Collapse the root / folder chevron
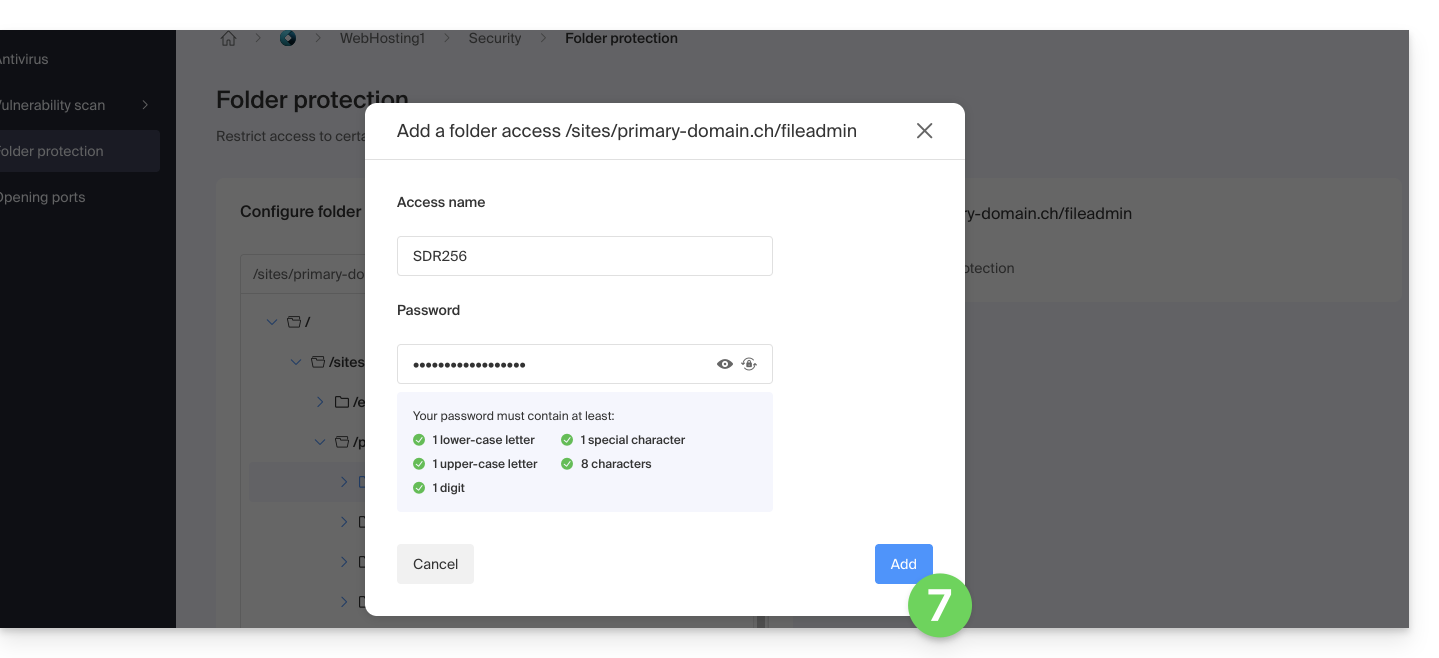 (x=272, y=322)
